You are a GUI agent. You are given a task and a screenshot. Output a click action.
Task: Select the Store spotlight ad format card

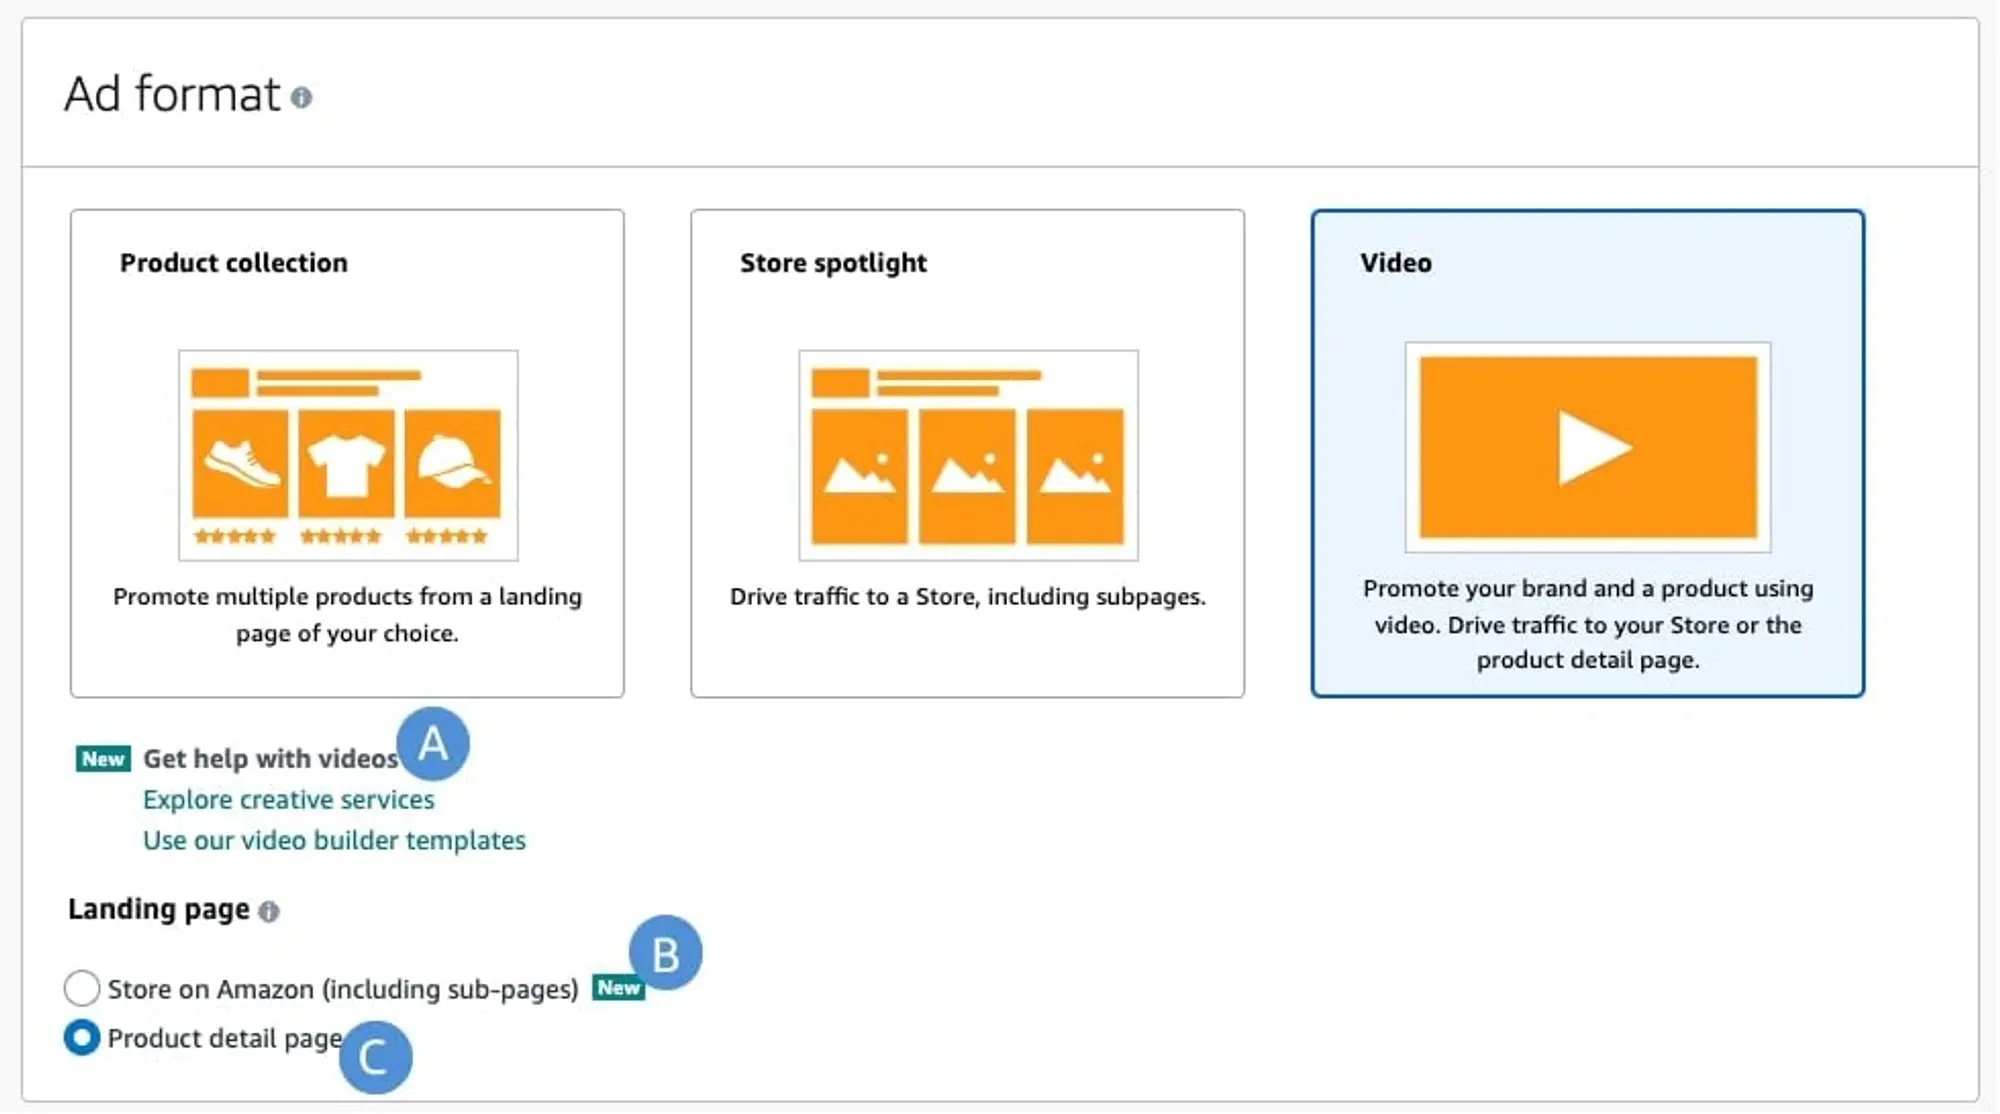966,450
